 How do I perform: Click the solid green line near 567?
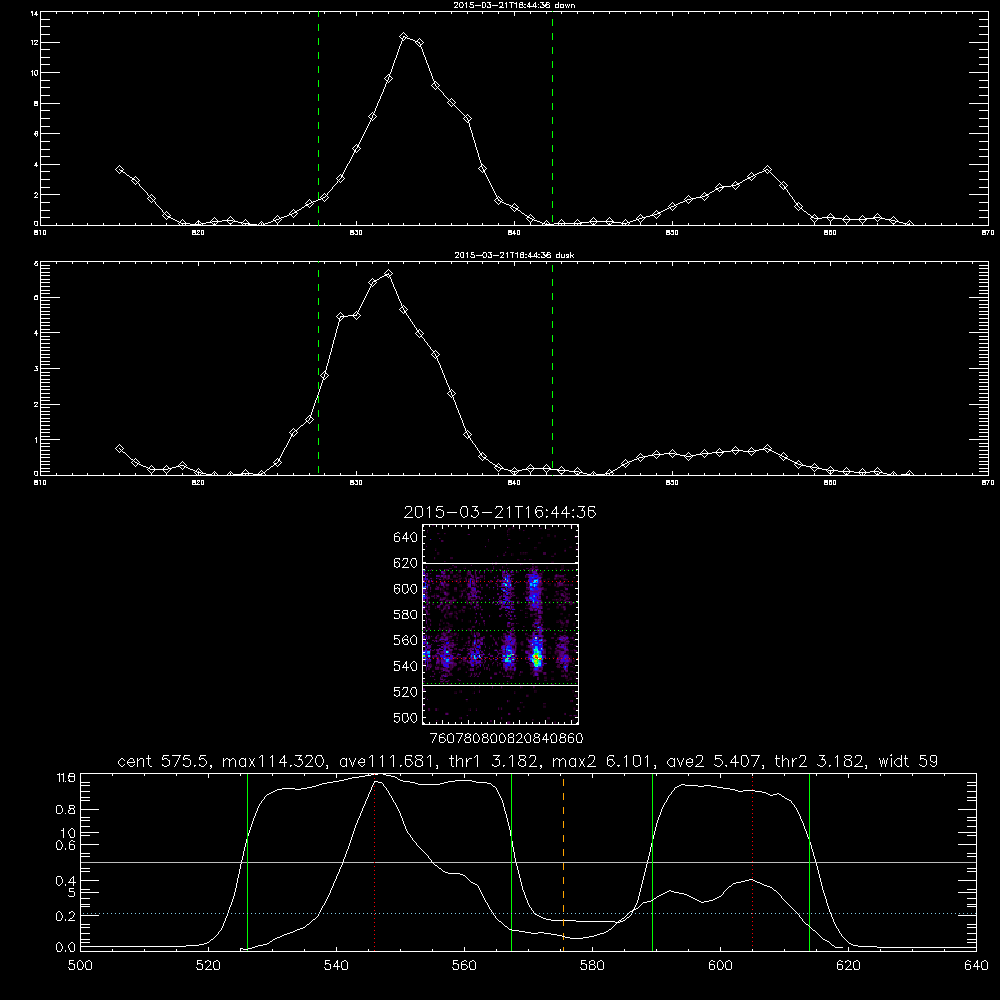click(x=511, y=861)
